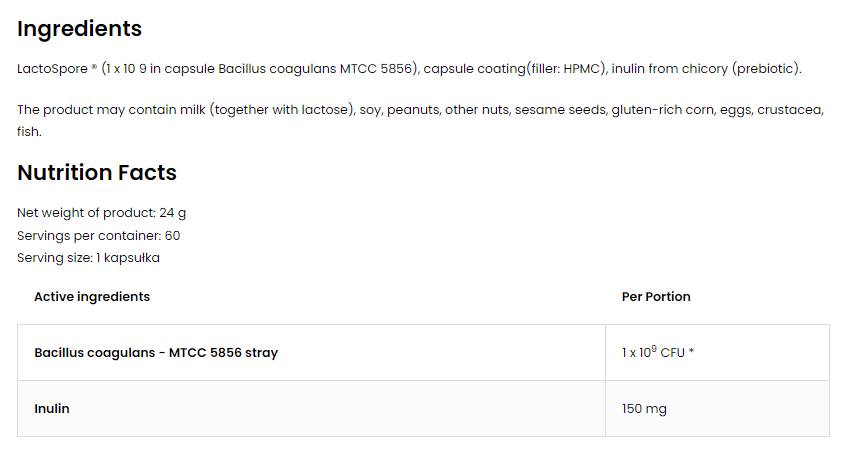Click the word 'fish.' in allergen text

[29, 132]
